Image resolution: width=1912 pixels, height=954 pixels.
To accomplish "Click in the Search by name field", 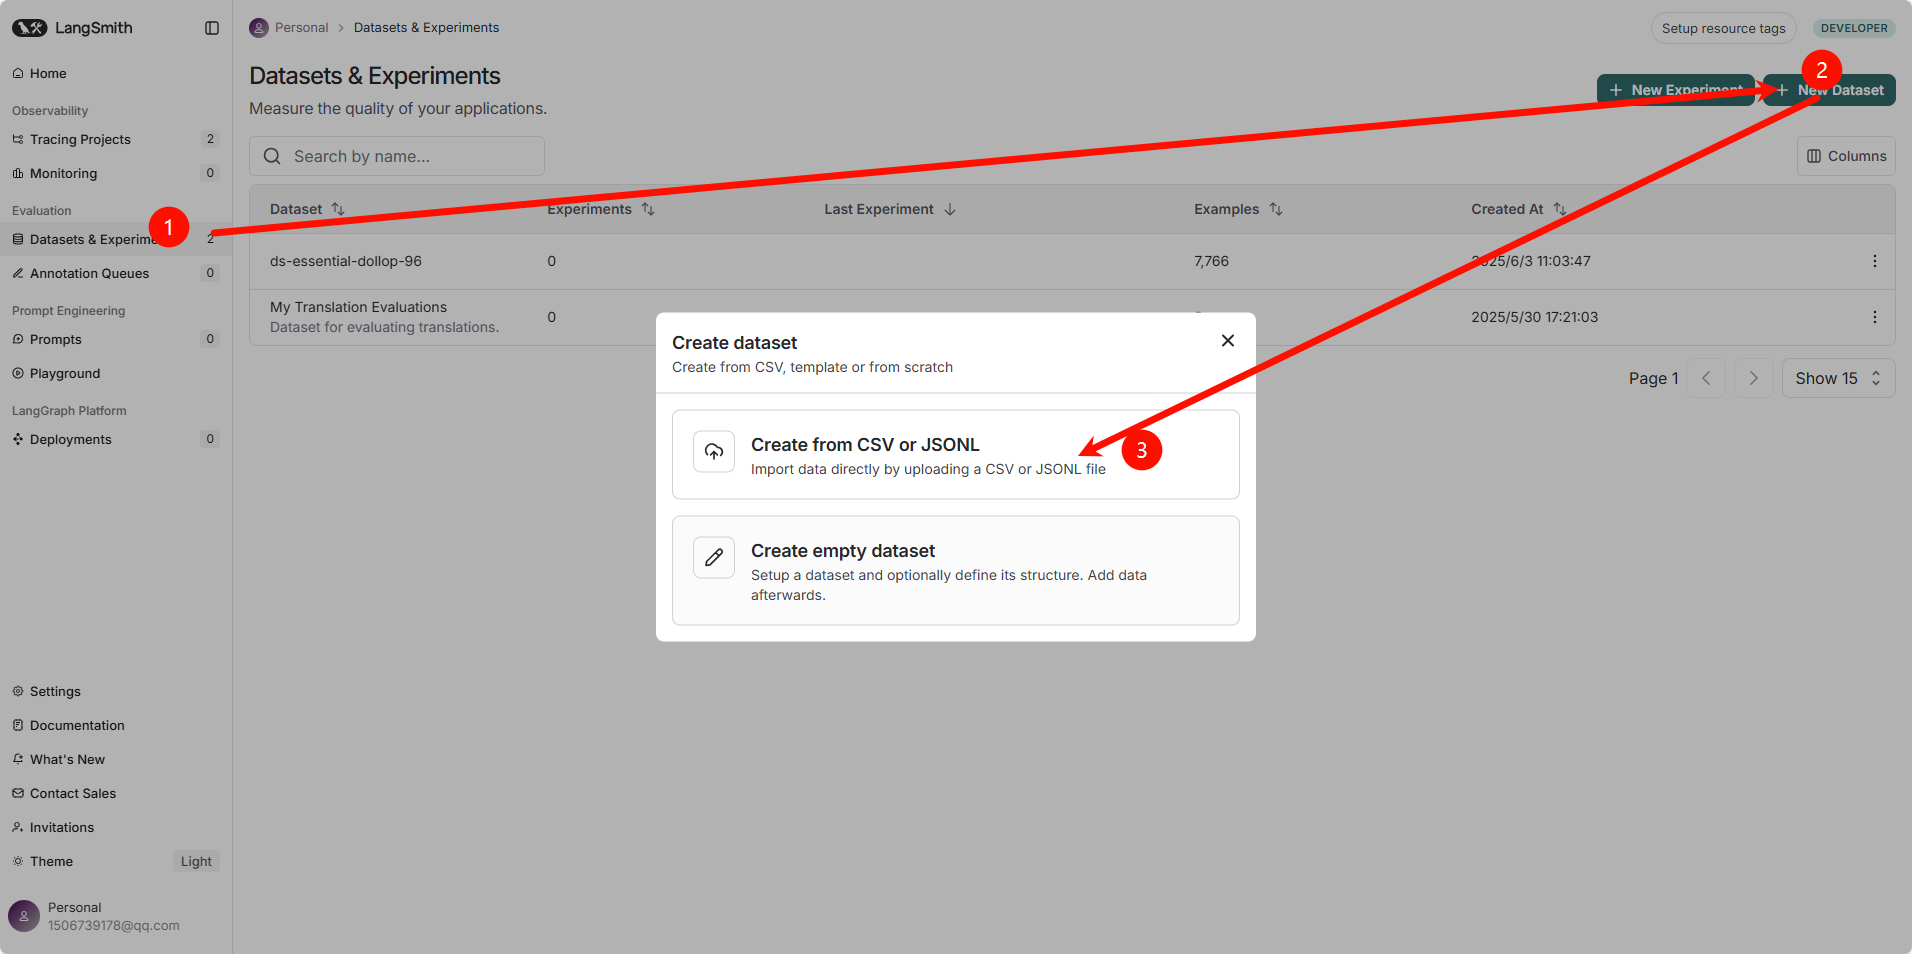I will [397, 156].
